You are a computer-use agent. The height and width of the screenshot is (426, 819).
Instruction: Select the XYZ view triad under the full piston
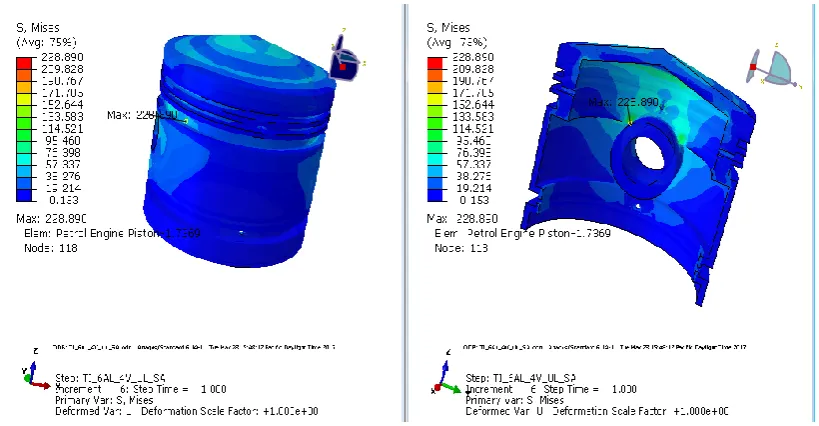36,371
